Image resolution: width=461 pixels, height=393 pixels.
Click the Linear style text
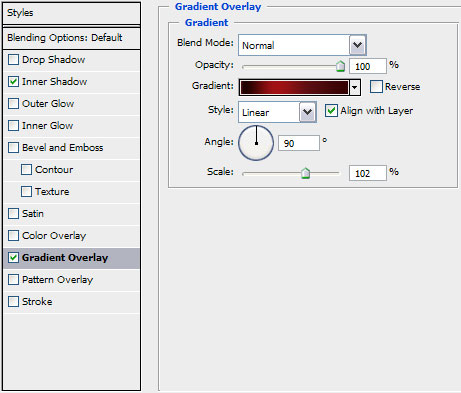256,113
